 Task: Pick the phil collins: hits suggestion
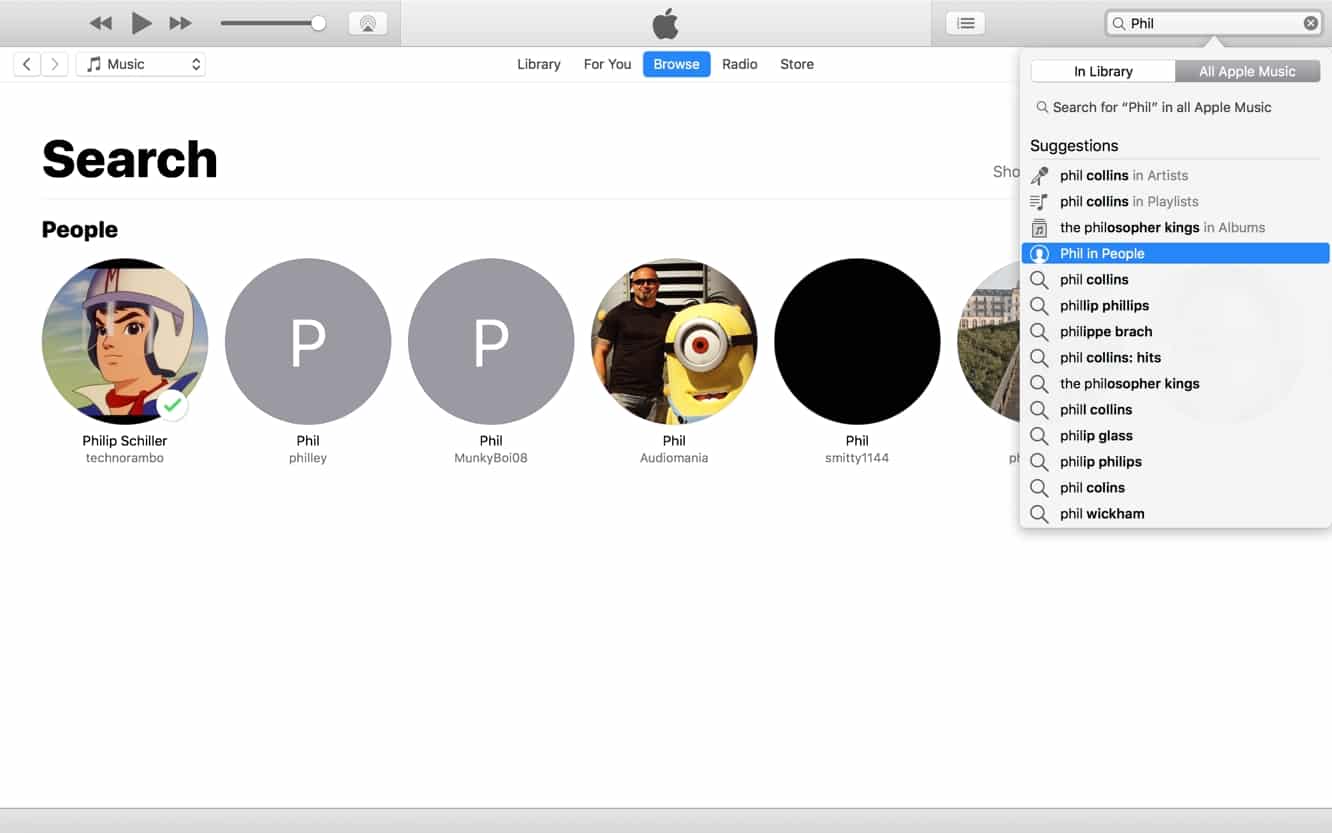[x=1175, y=357]
